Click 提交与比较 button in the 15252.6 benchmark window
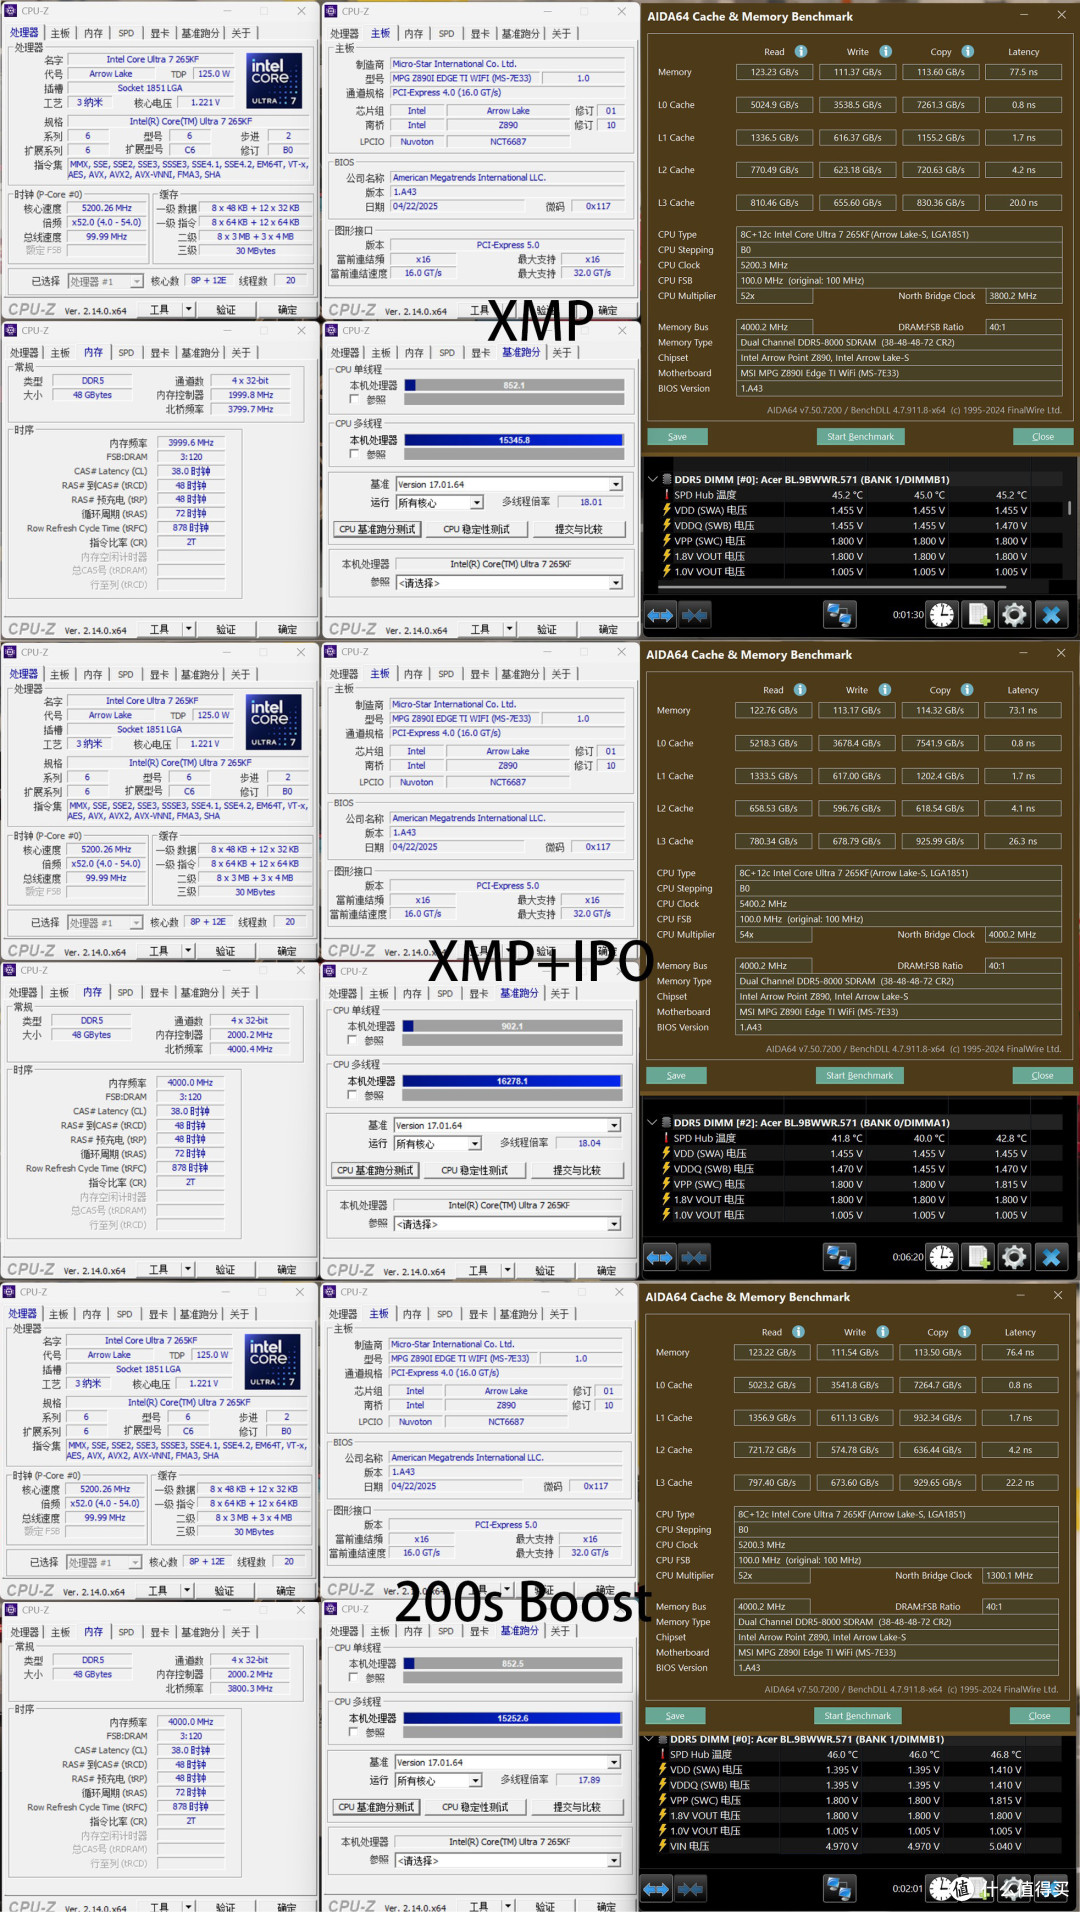Image resolution: width=1080 pixels, height=1912 pixels. click(577, 1807)
